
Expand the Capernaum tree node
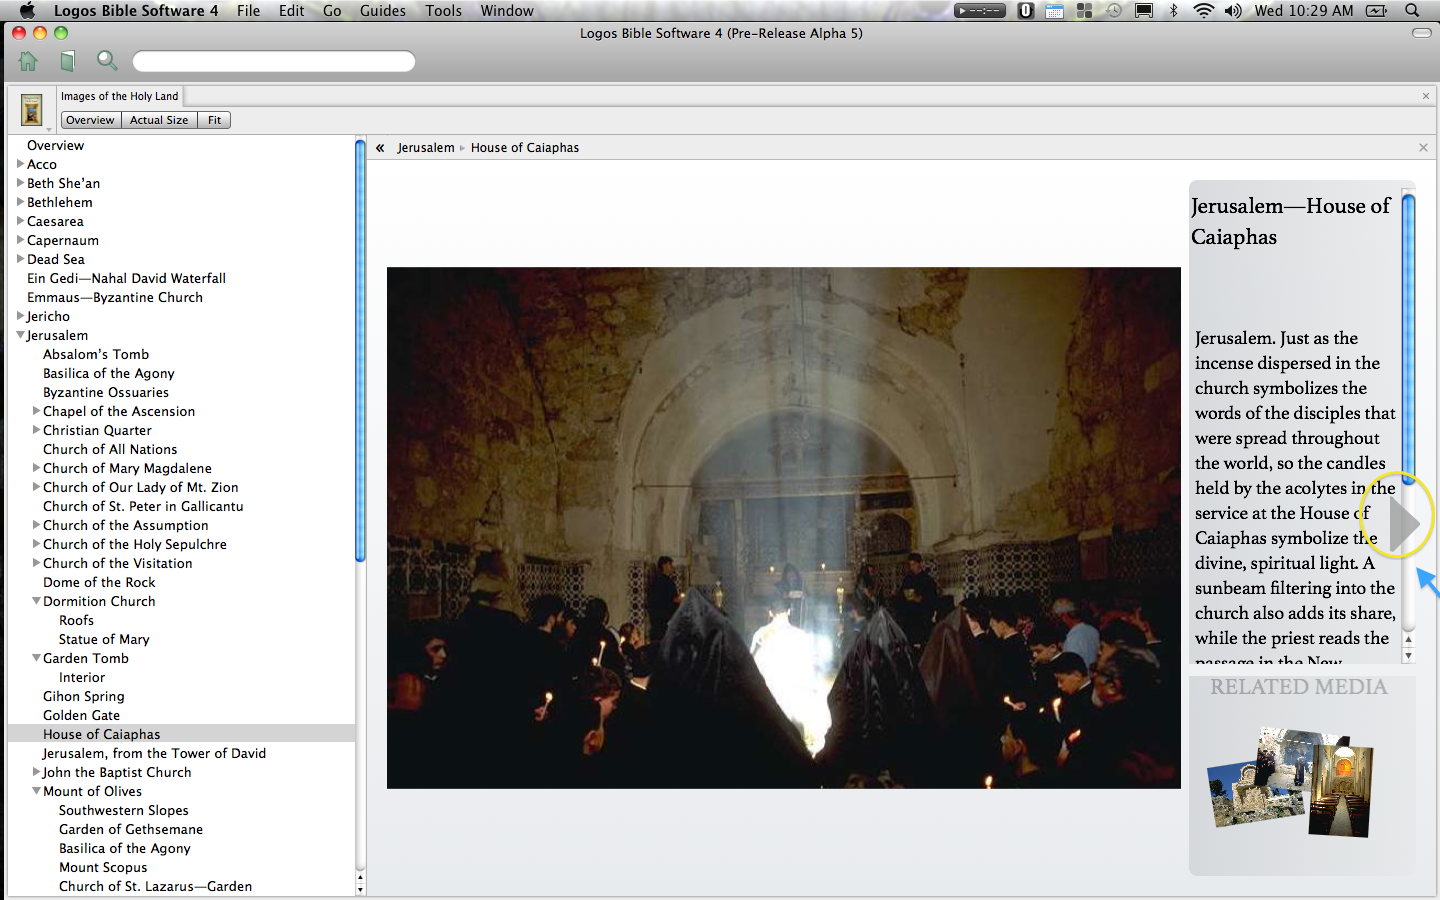click(x=20, y=240)
